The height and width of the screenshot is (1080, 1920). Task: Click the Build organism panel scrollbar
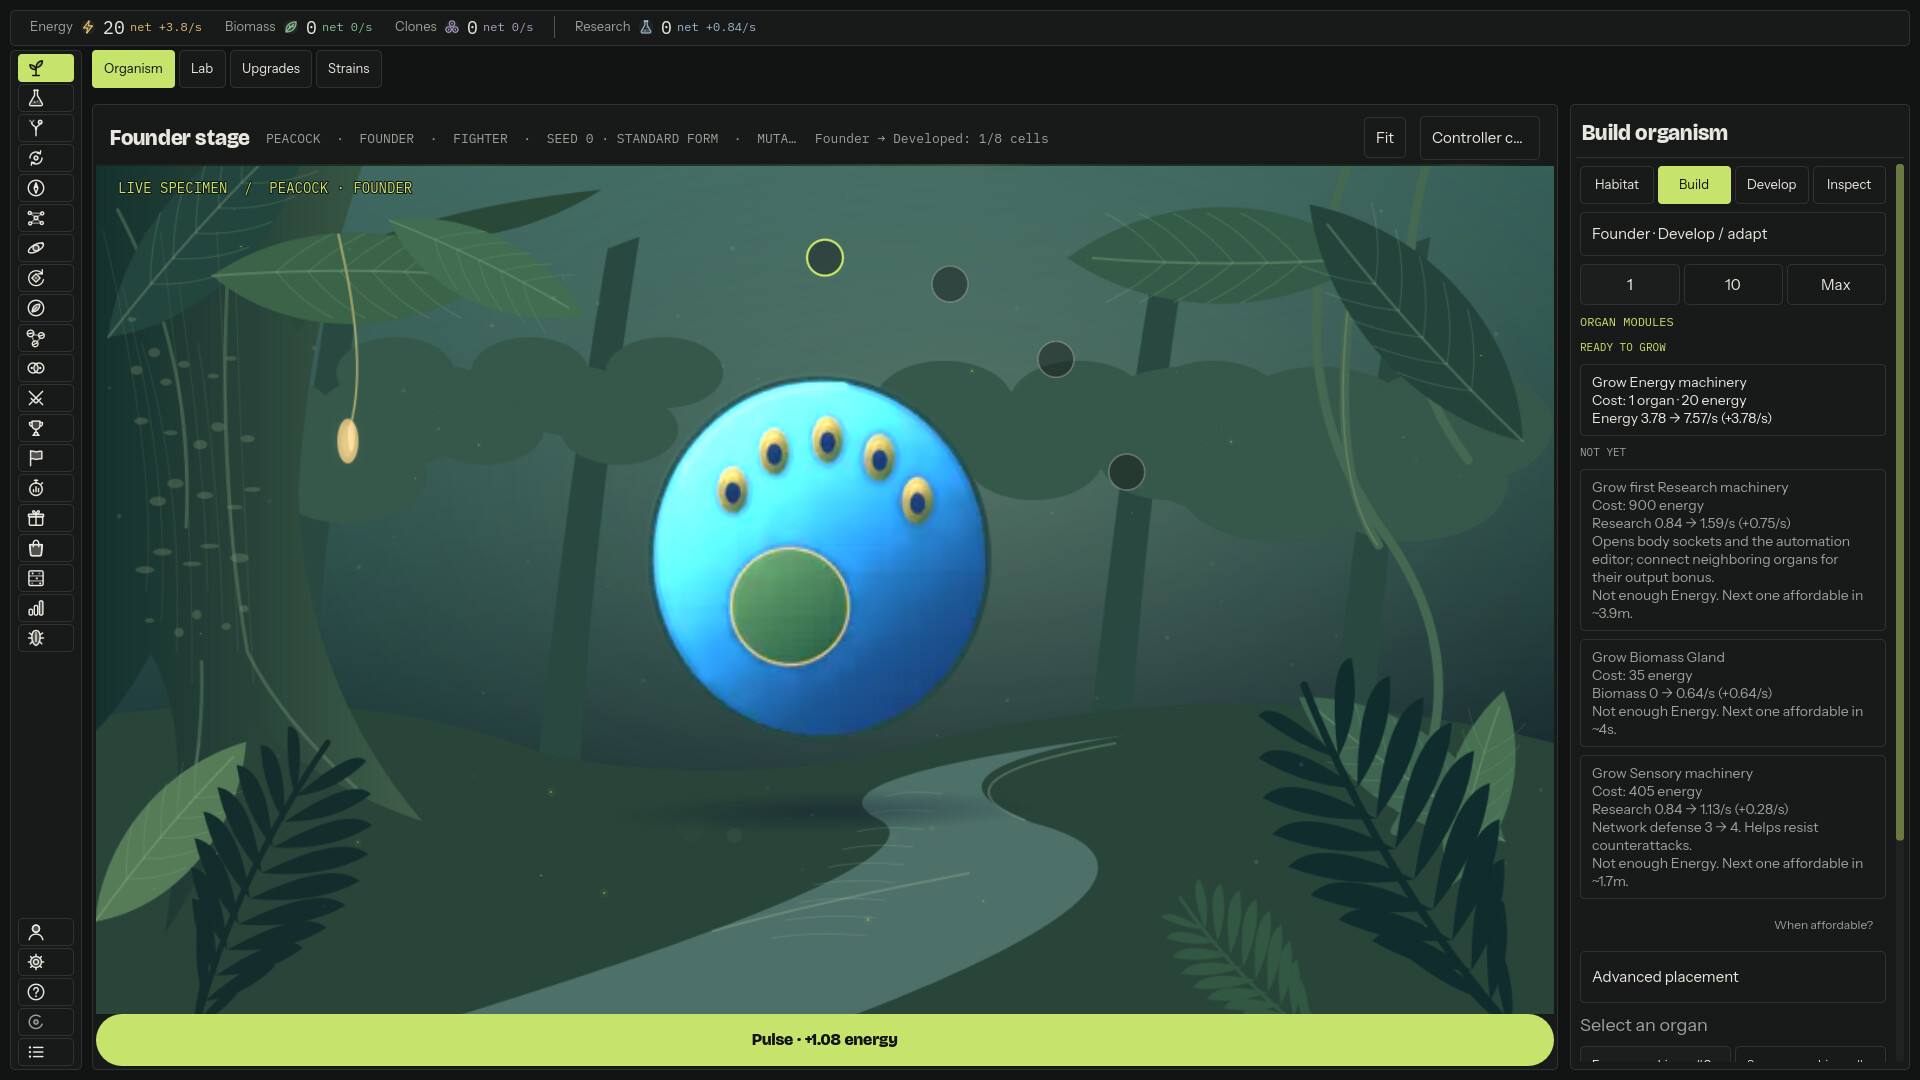tap(1900, 502)
